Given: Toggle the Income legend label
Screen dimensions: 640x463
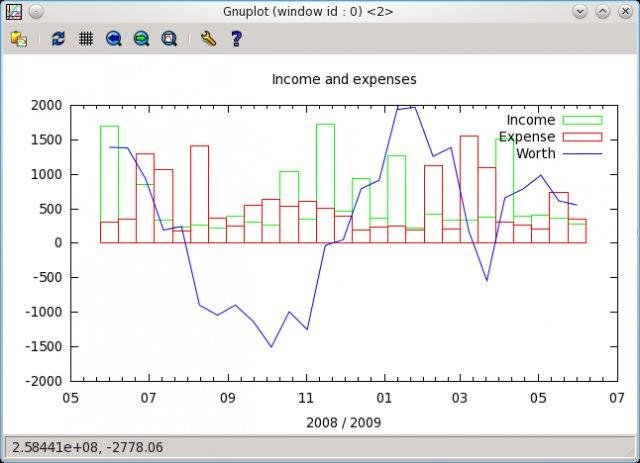Looking at the screenshot, I should tap(530, 121).
